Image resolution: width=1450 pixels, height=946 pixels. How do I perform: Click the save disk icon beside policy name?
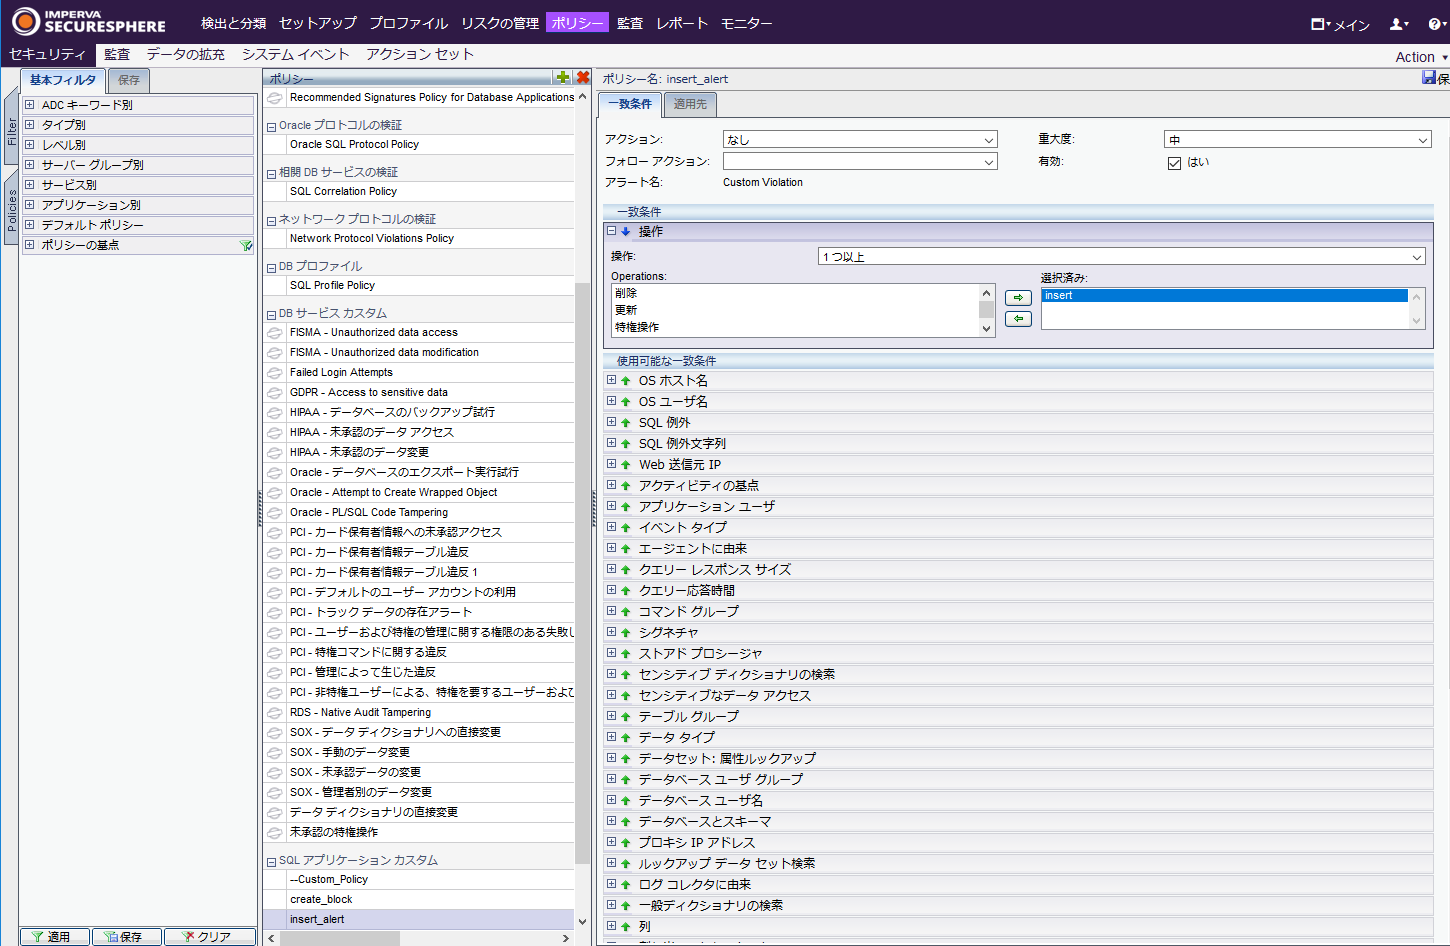(1429, 78)
